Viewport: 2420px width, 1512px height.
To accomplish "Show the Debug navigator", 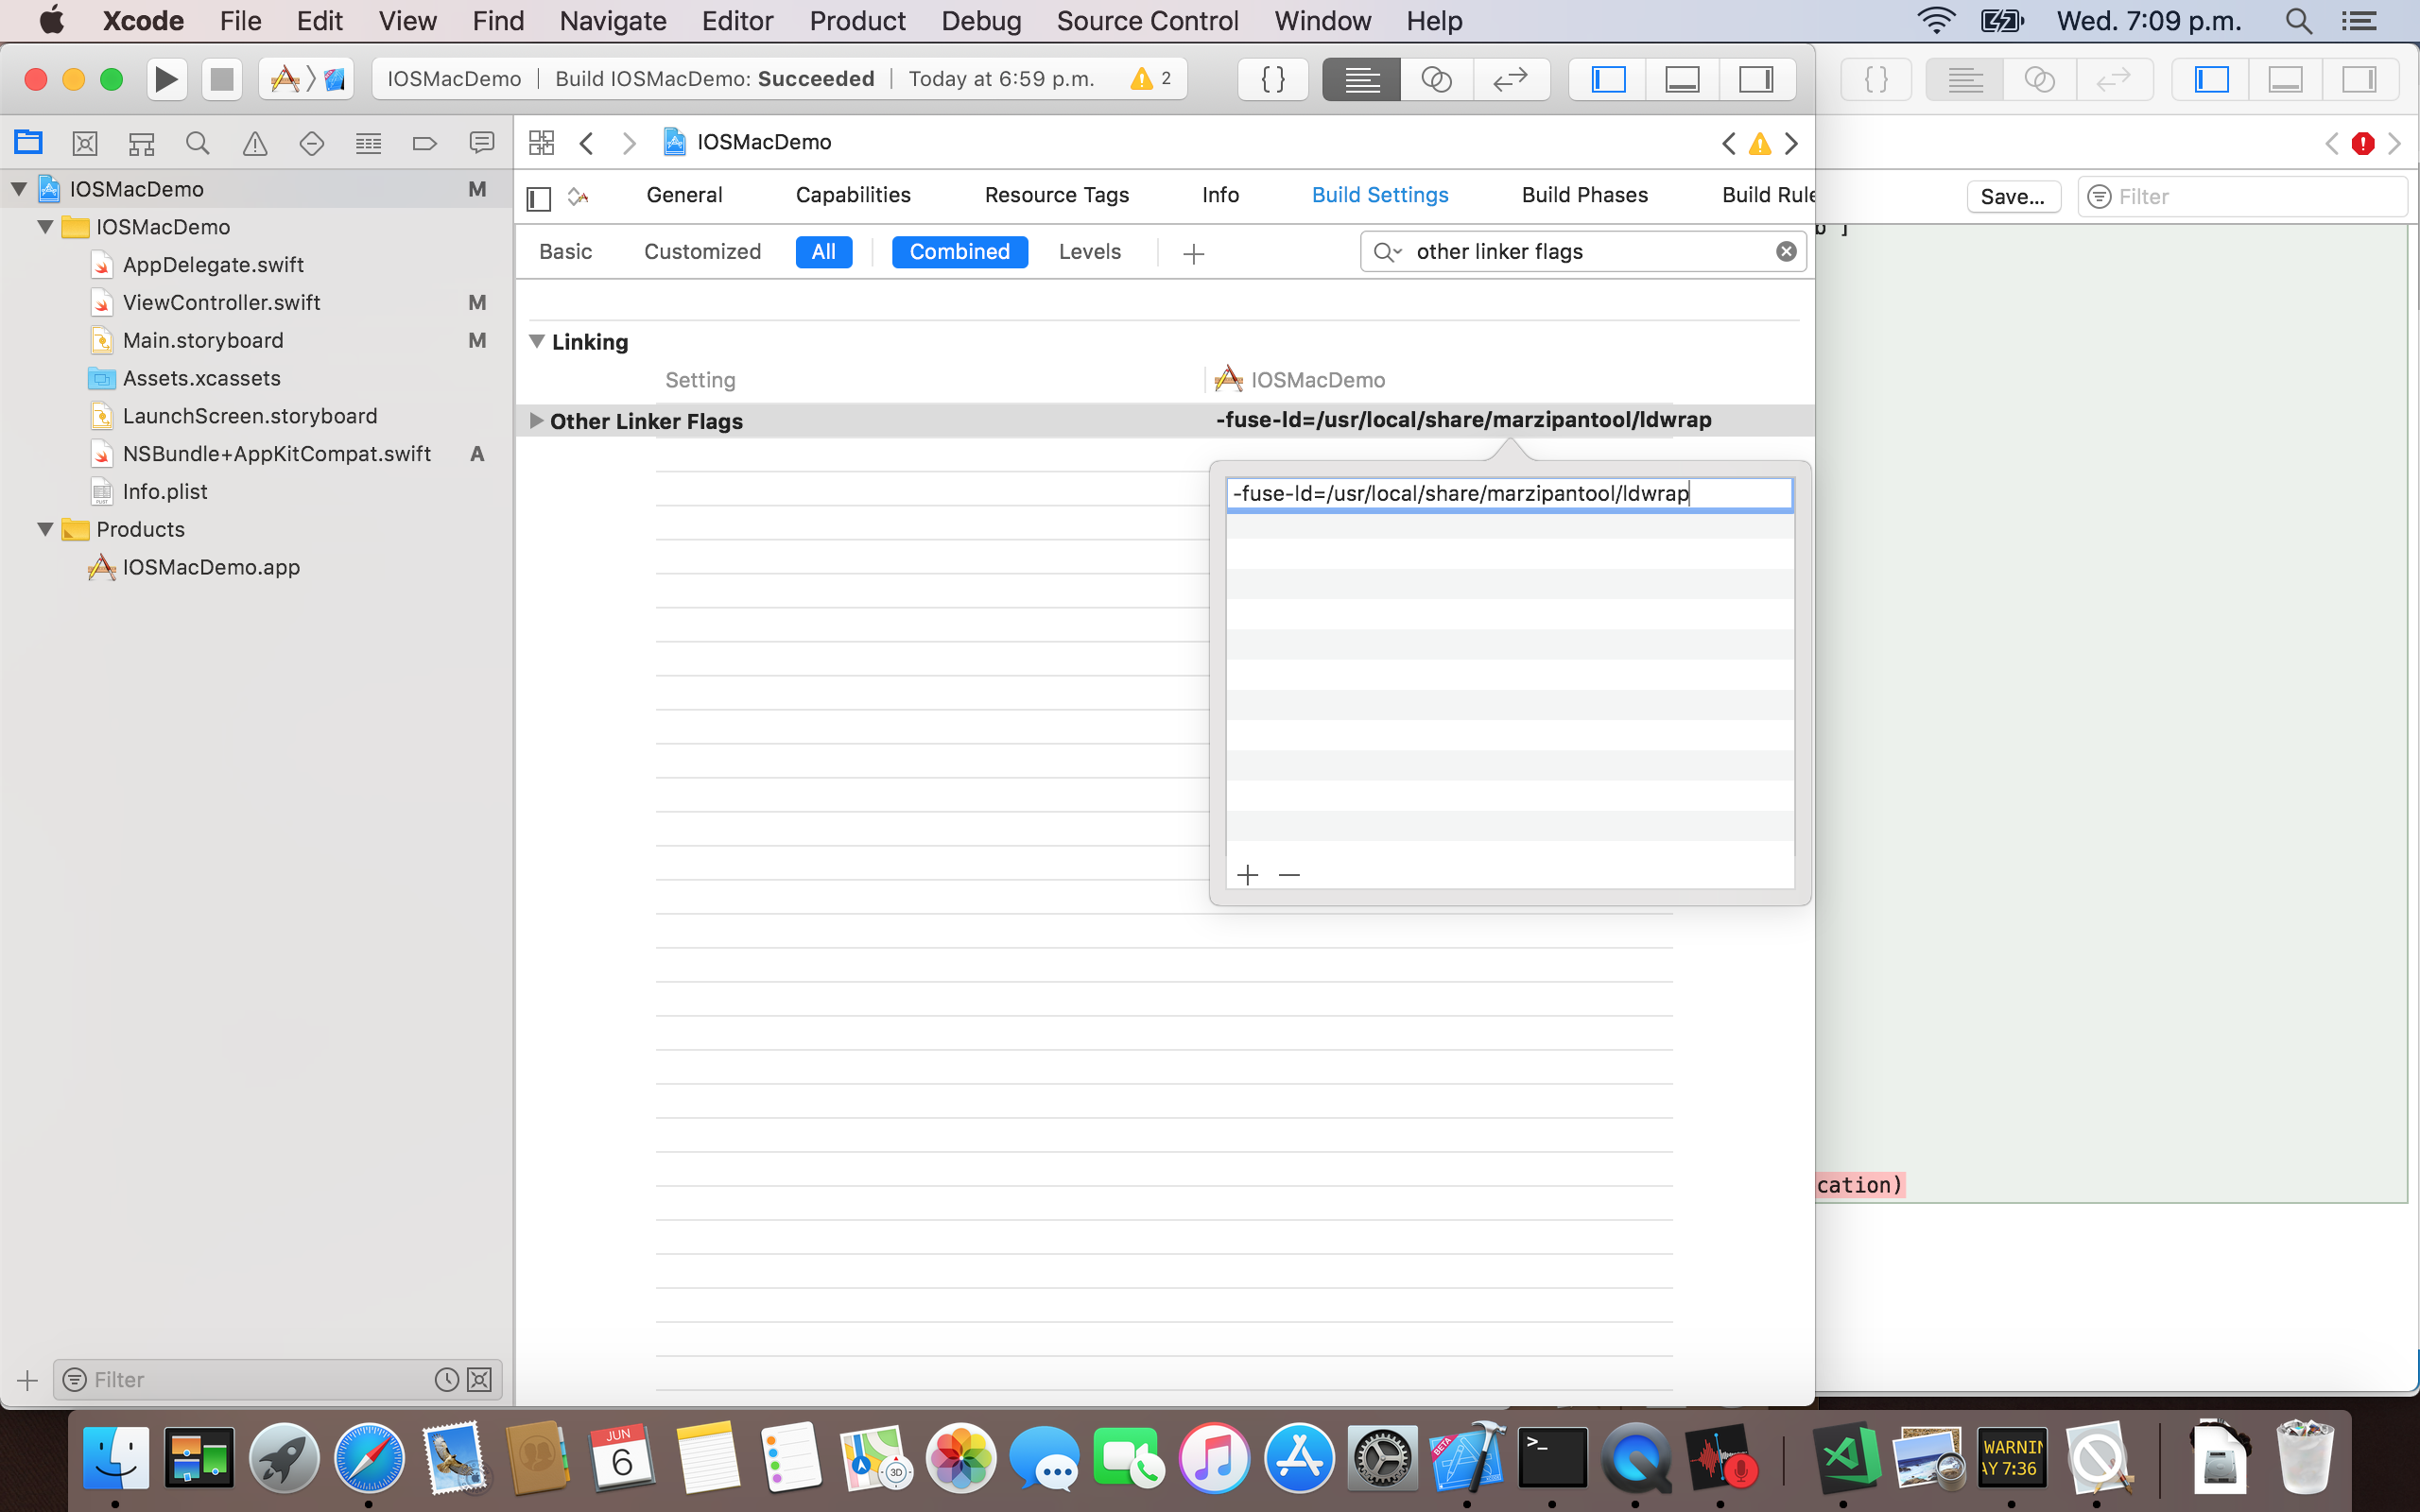I will (x=368, y=143).
